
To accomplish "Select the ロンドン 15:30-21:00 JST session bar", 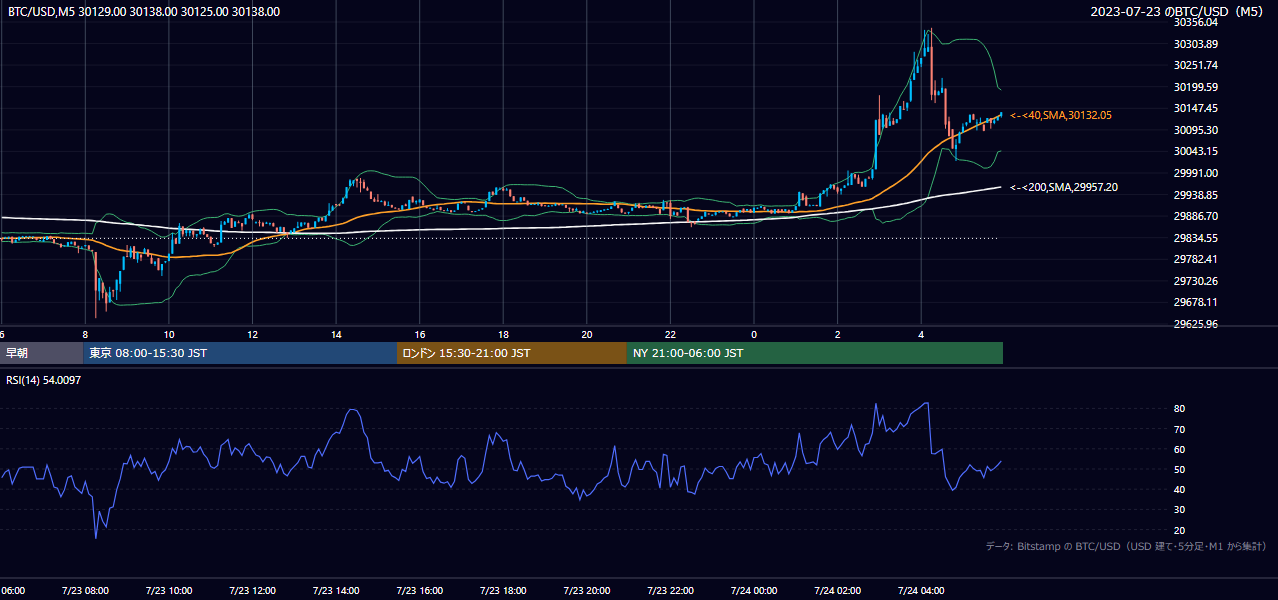I will 512,353.
